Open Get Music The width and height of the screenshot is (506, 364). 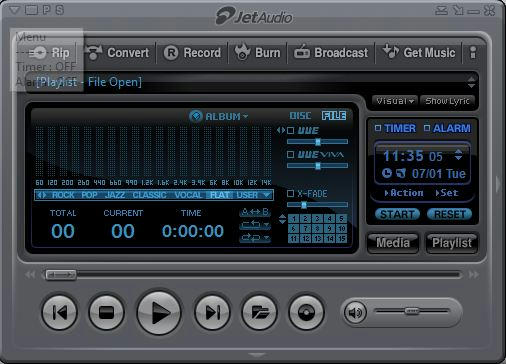(x=419, y=53)
